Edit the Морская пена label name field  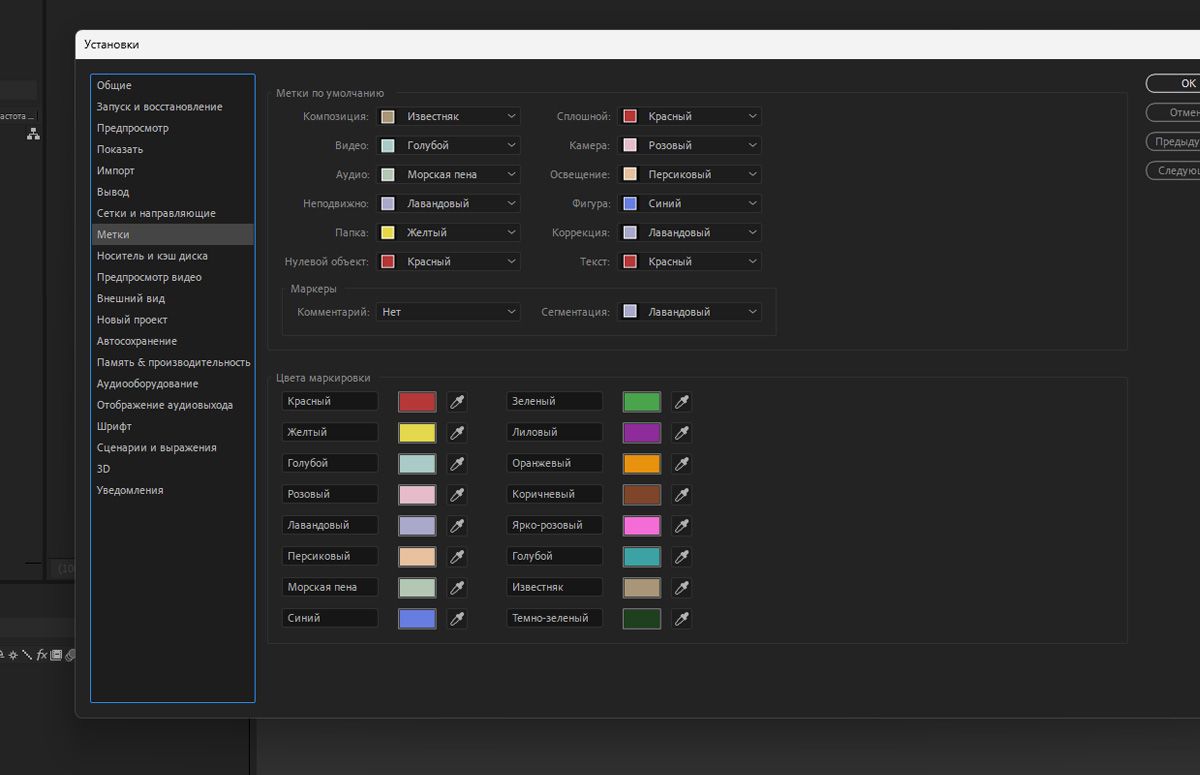point(330,588)
